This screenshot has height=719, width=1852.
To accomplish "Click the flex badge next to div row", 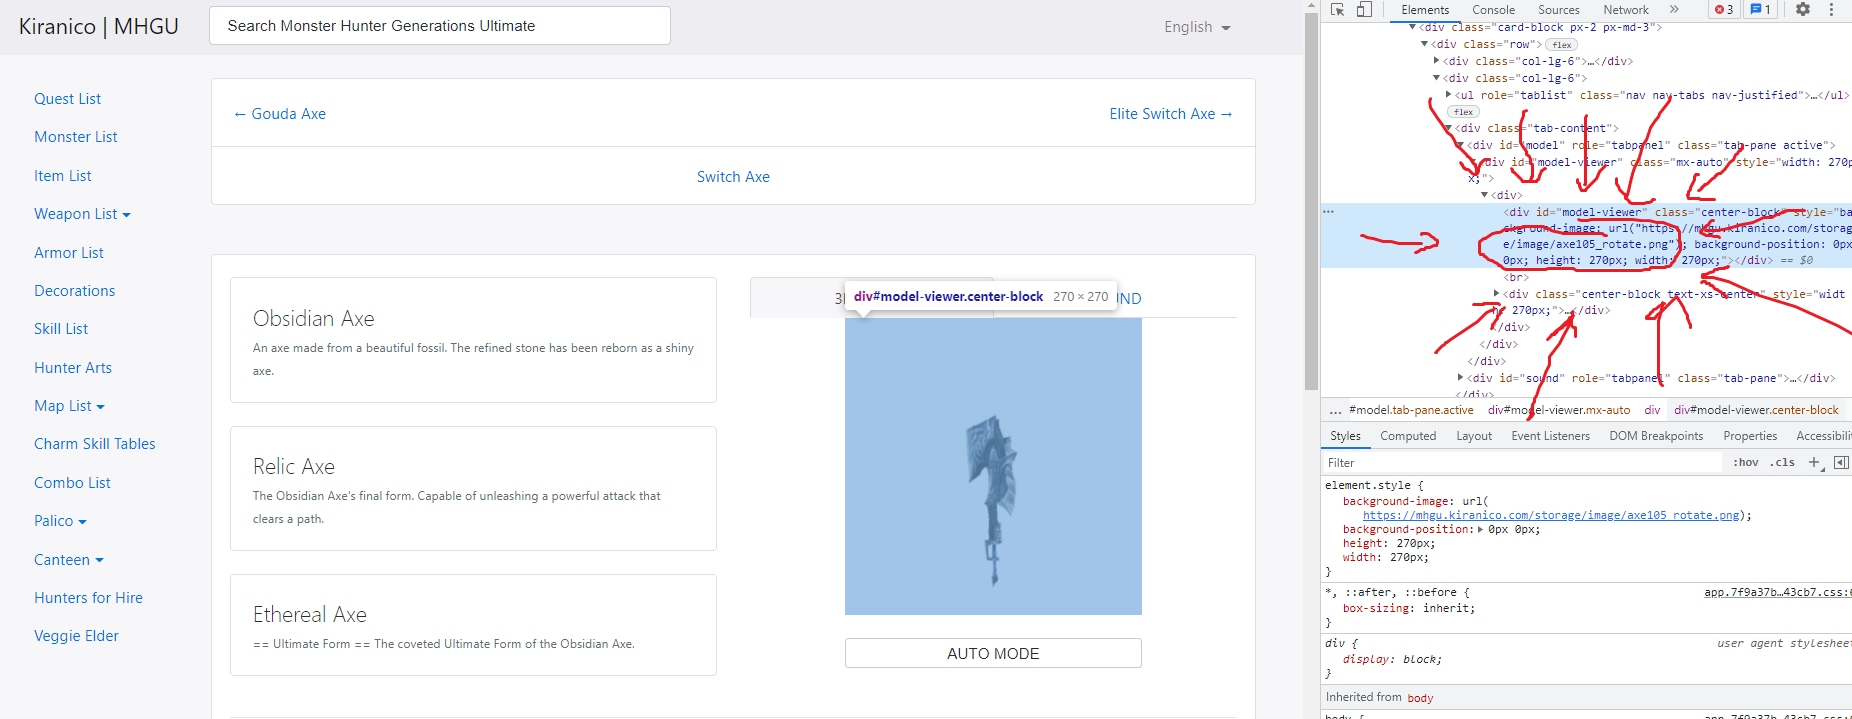I will click(1561, 45).
